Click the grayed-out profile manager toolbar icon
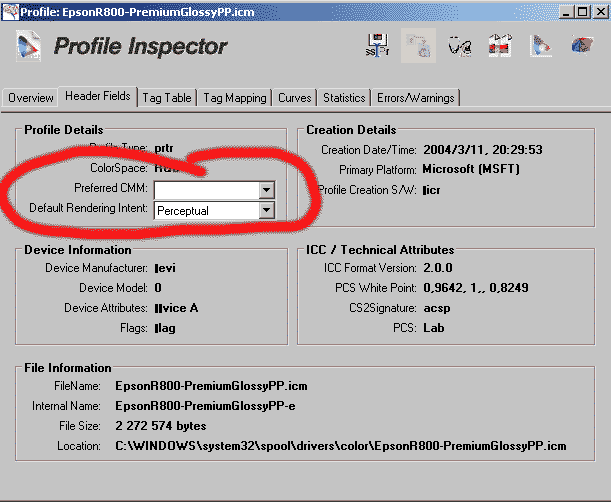Viewport: 611px width, 502px height. tap(419, 46)
